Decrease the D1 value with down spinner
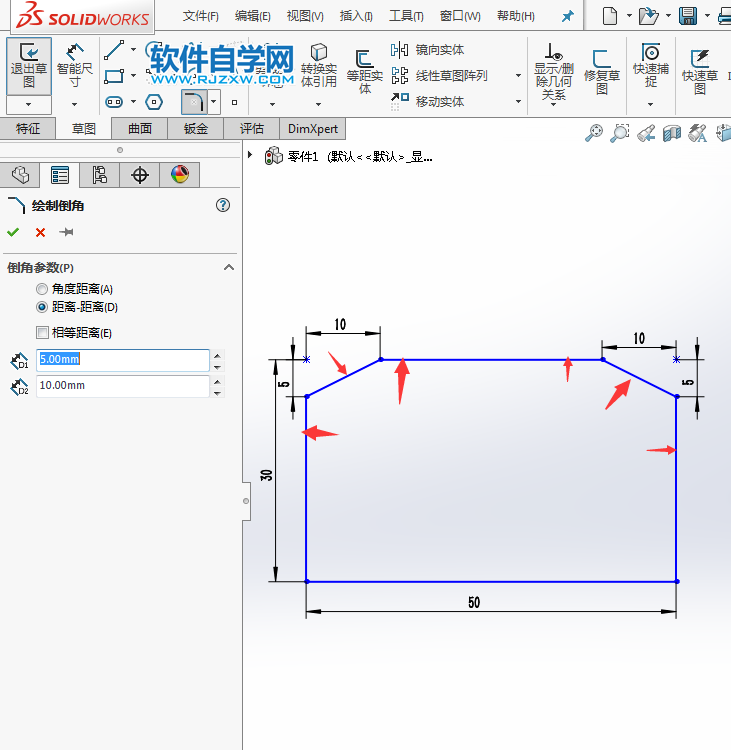Image resolution: width=731 pixels, height=750 pixels. pyautogui.click(x=217, y=367)
